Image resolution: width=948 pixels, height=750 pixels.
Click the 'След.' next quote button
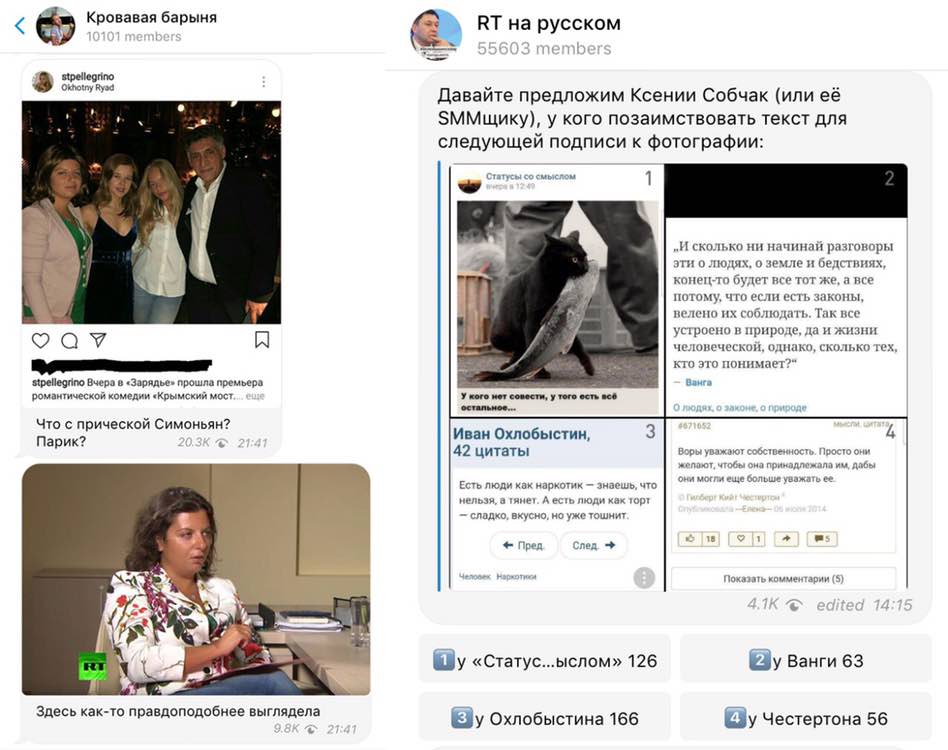594,545
